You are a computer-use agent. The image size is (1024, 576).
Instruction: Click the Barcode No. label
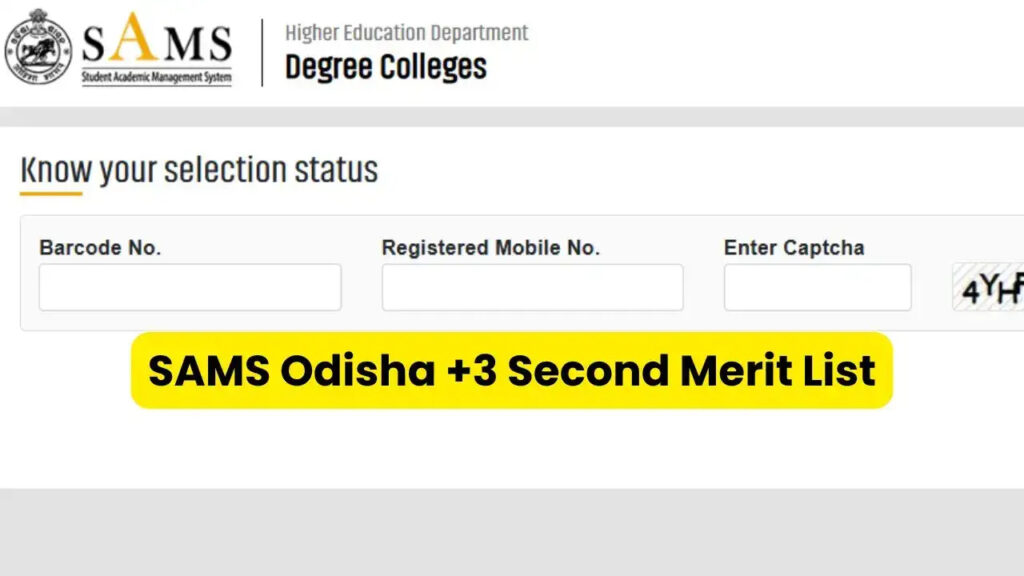coord(99,247)
